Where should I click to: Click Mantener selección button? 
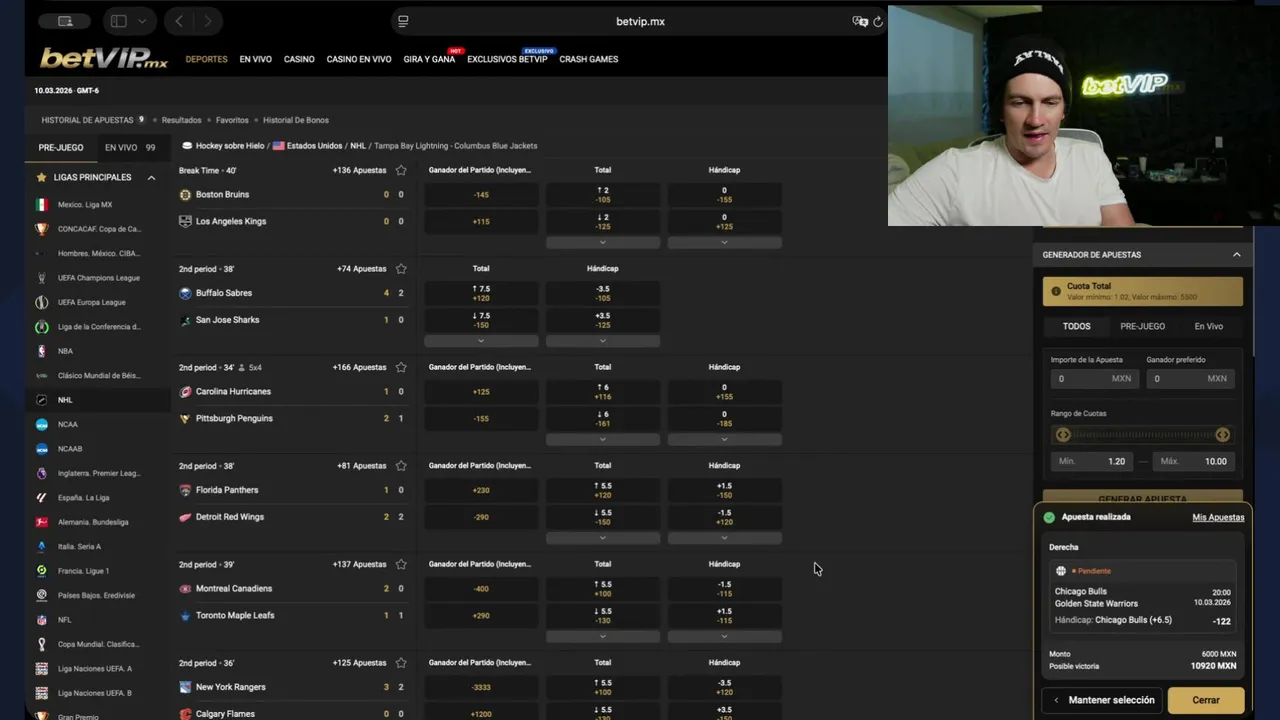coord(1101,700)
